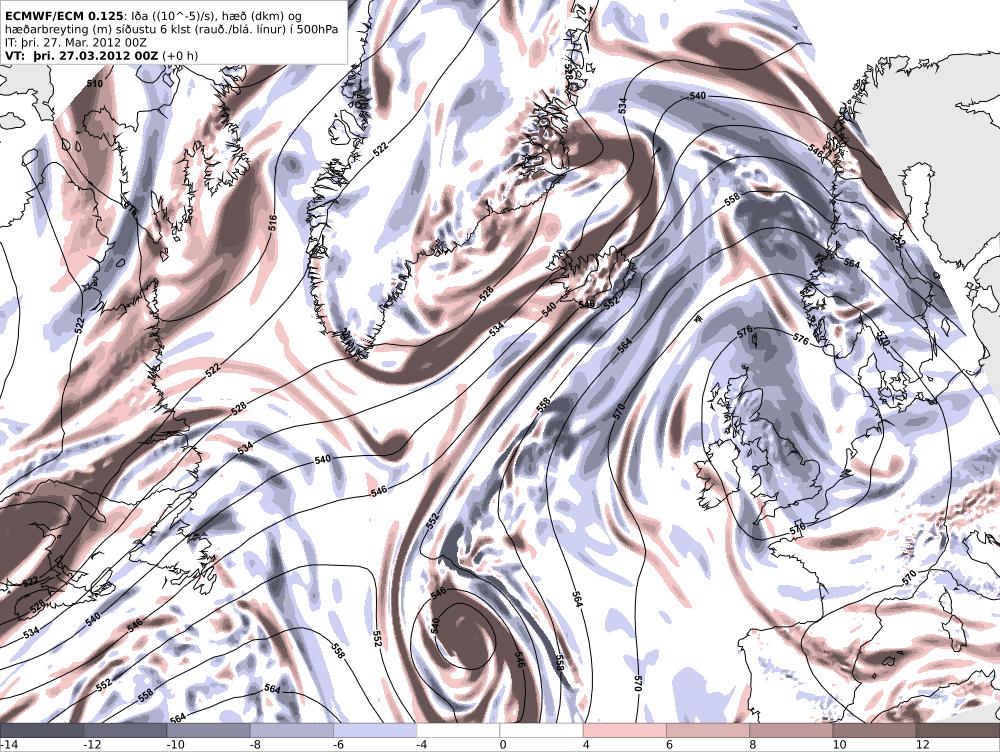
Task: Click the "(+0 h)" forecast offset text
Action: (x=180, y=55)
